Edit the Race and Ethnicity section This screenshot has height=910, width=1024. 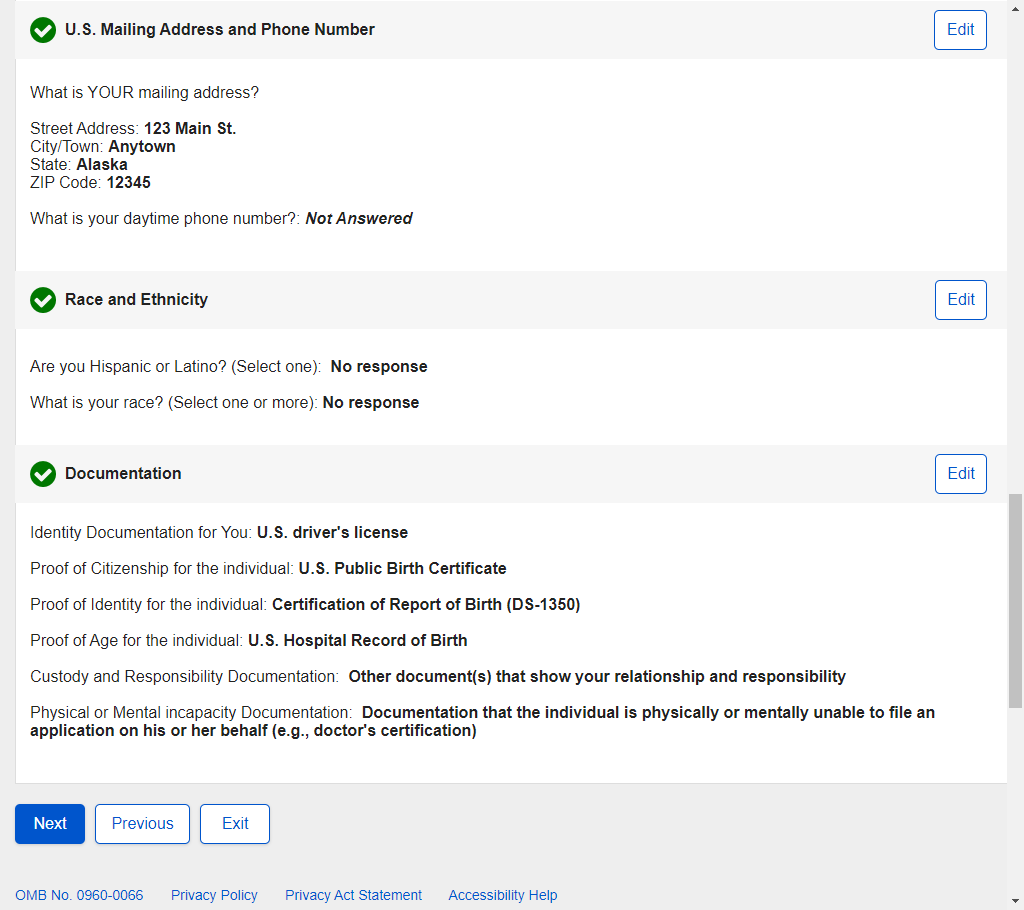coord(960,300)
